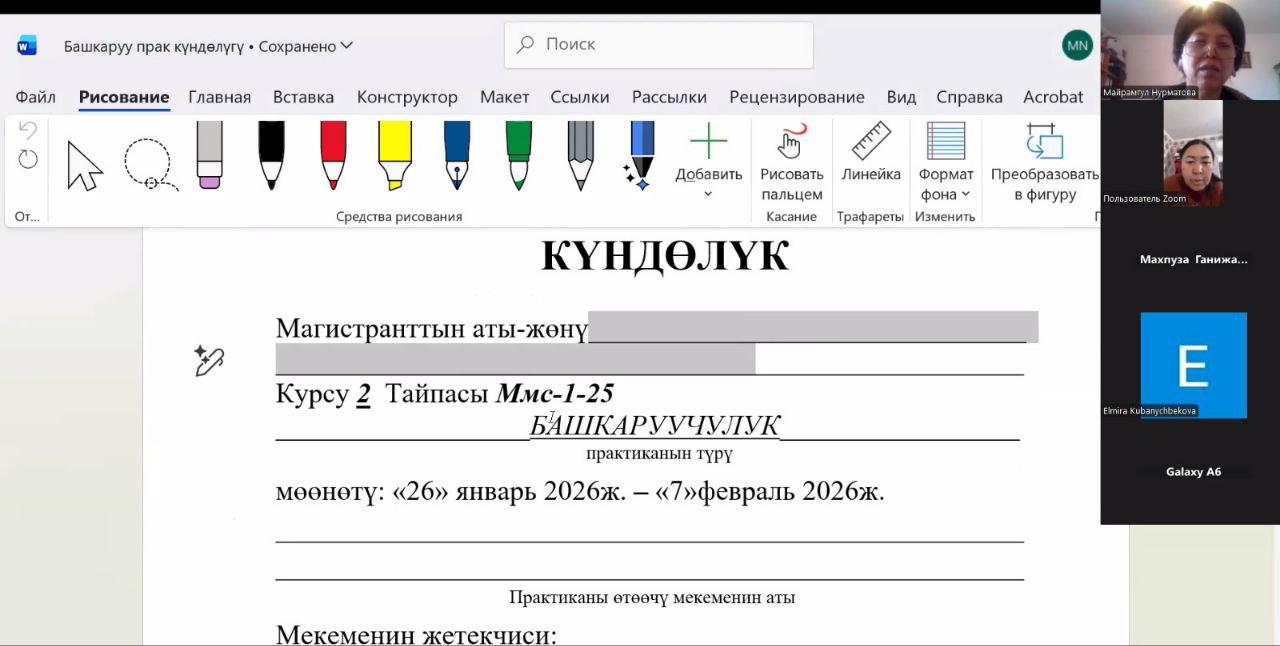Screen dimensions: 1280x646
Task: Switch to the Вставка ribbon tab
Action: click(x=303, y=97)
